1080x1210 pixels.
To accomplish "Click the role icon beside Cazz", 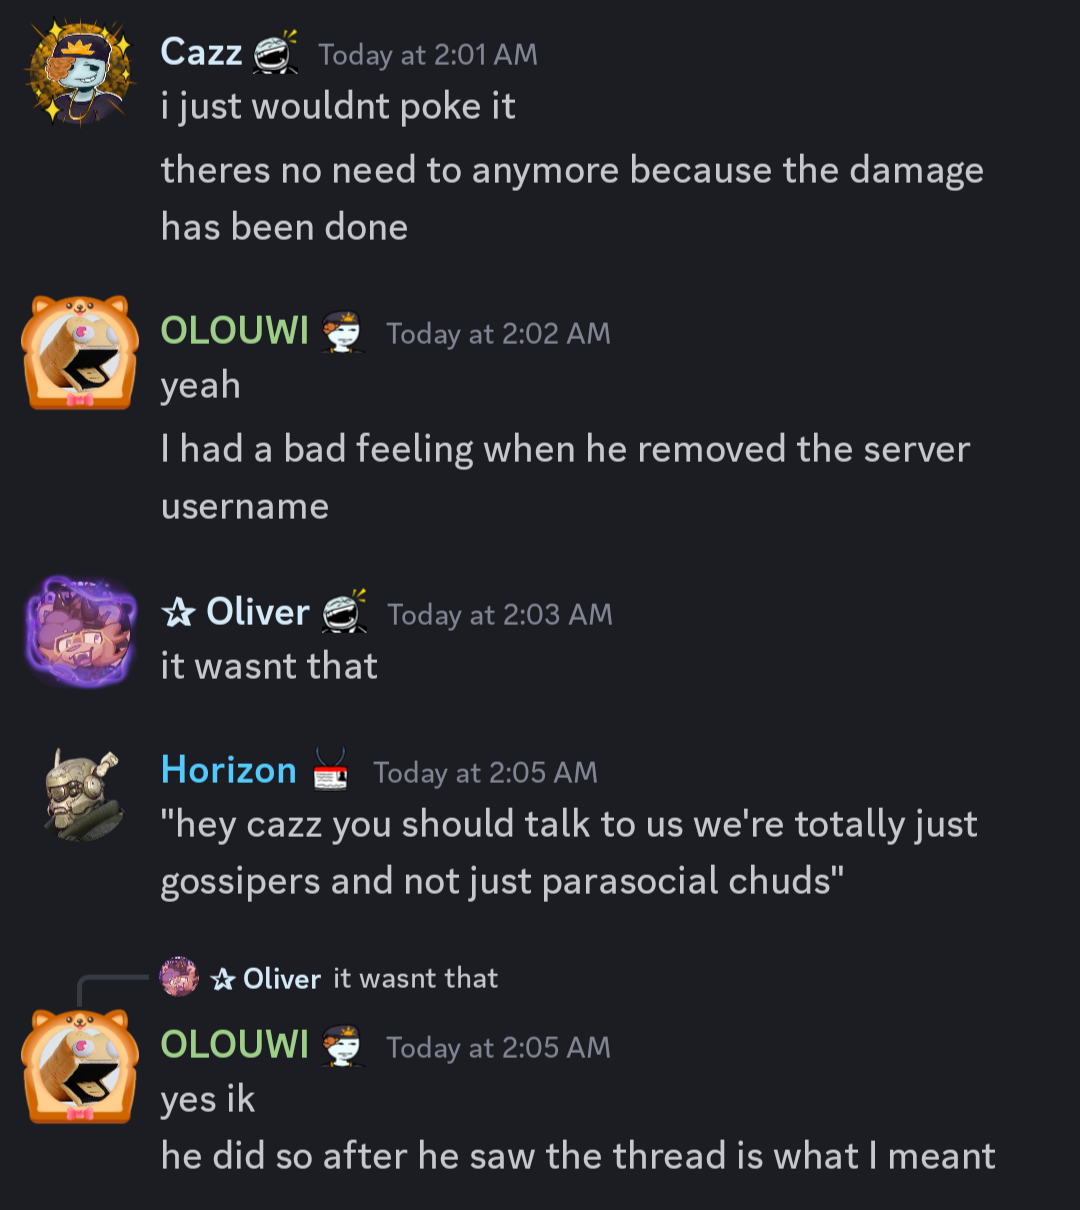I will [275, 52].
